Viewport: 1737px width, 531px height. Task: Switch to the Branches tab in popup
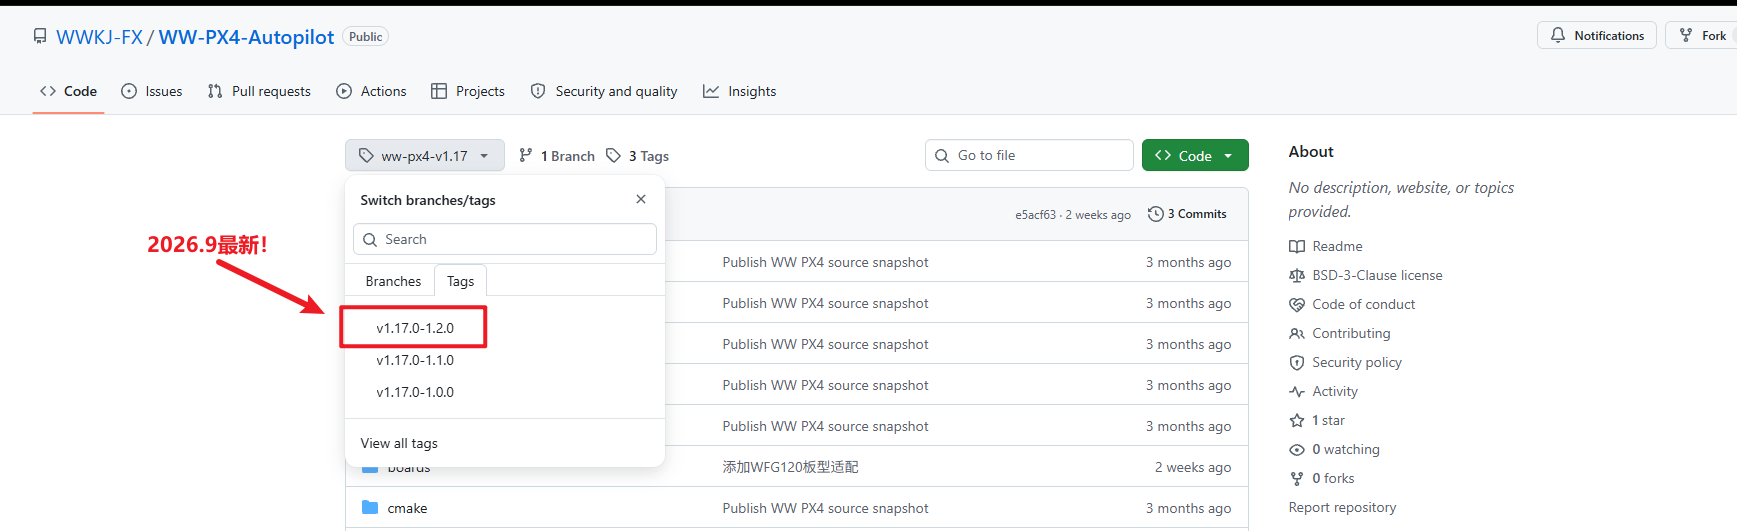393,281
